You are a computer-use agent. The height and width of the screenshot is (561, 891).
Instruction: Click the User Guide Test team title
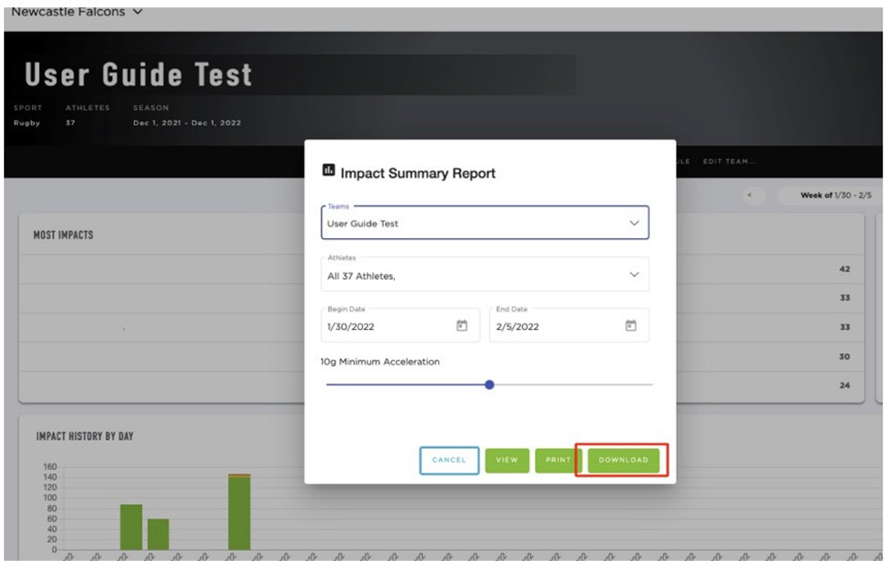(138, 75)
